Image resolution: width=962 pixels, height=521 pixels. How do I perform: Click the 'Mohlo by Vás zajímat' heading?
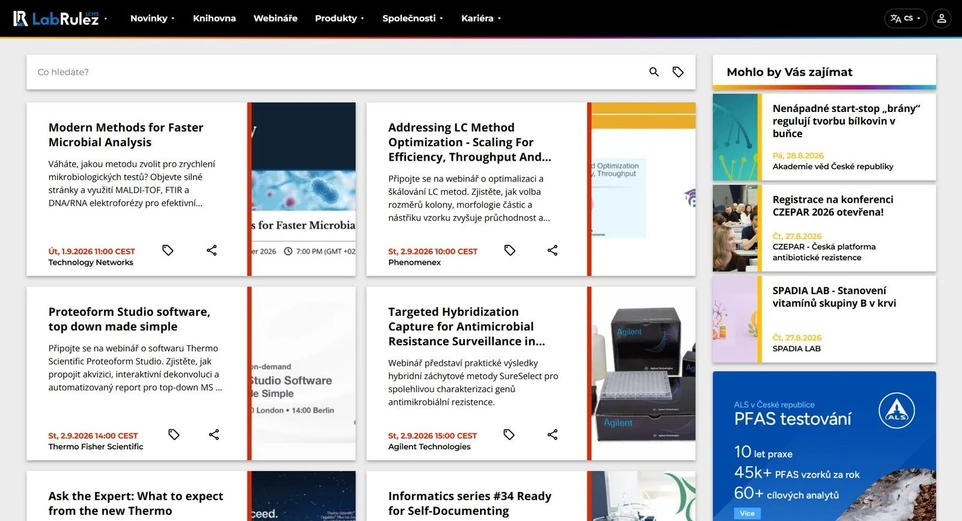(789, 72)
